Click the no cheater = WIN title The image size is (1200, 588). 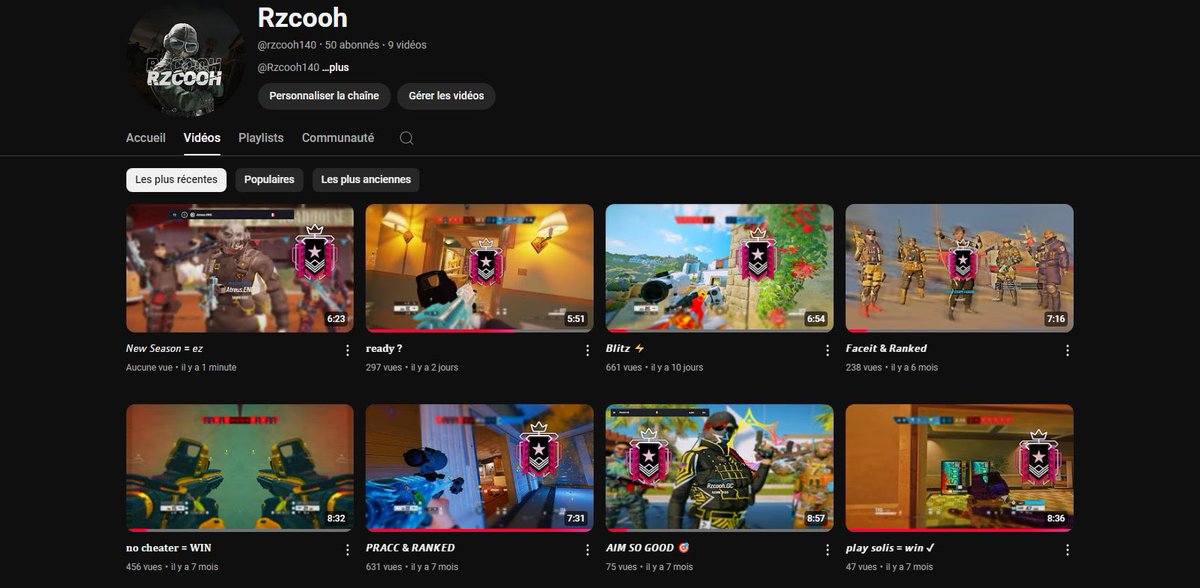point(169,548)
